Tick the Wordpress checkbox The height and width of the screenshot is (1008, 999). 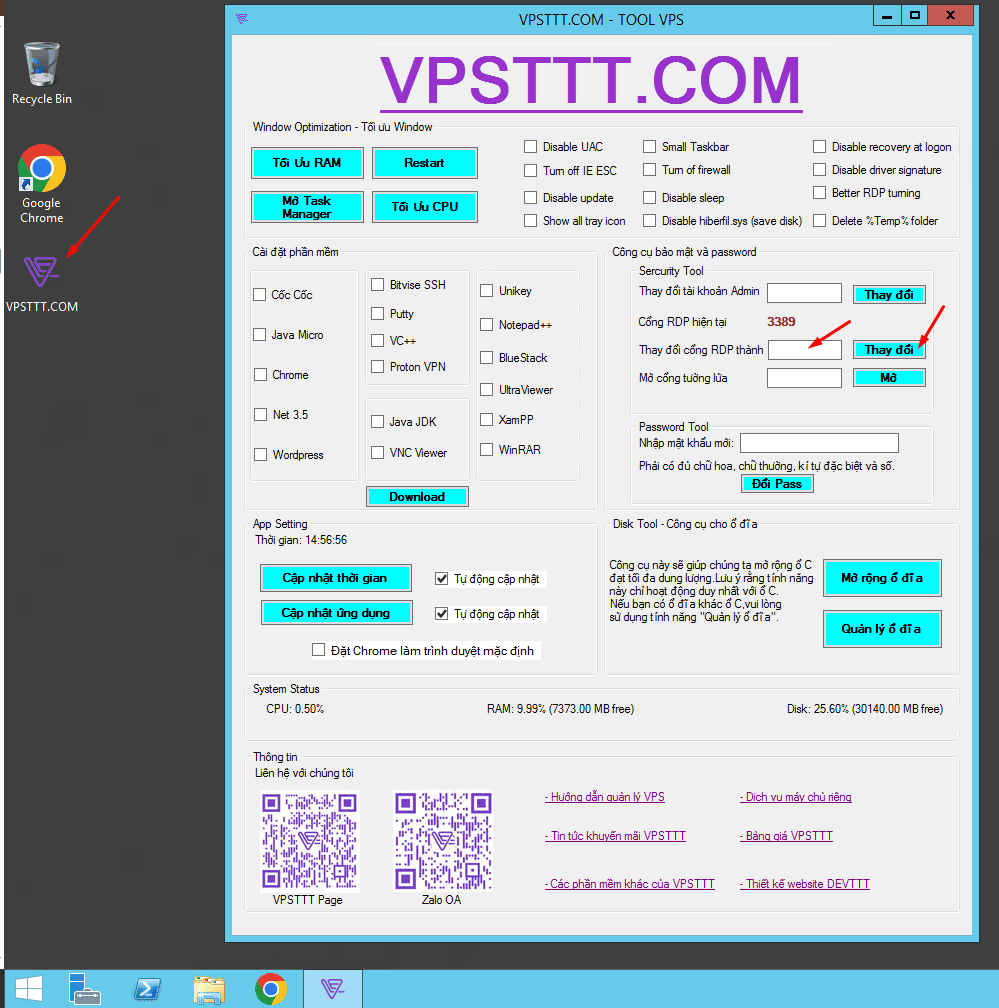click(x=260, y=454)
